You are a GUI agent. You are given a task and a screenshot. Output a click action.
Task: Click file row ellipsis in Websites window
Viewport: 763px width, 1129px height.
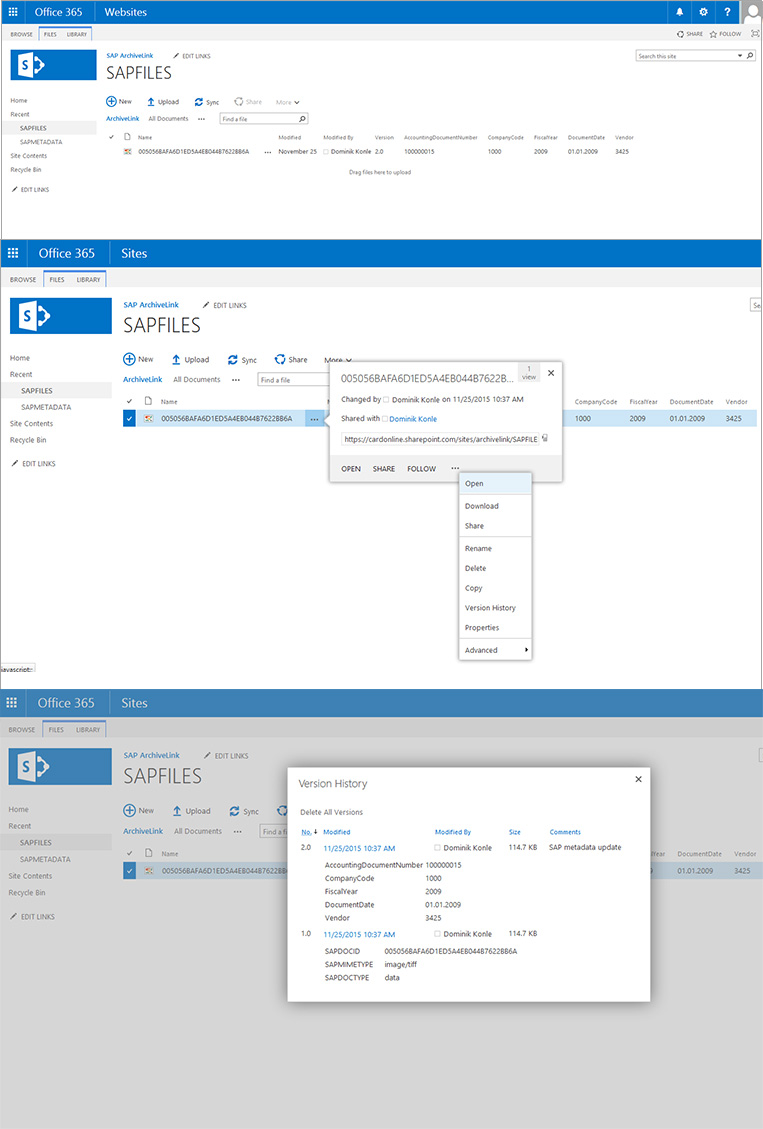pyautogui.click(x=268, y=152)
